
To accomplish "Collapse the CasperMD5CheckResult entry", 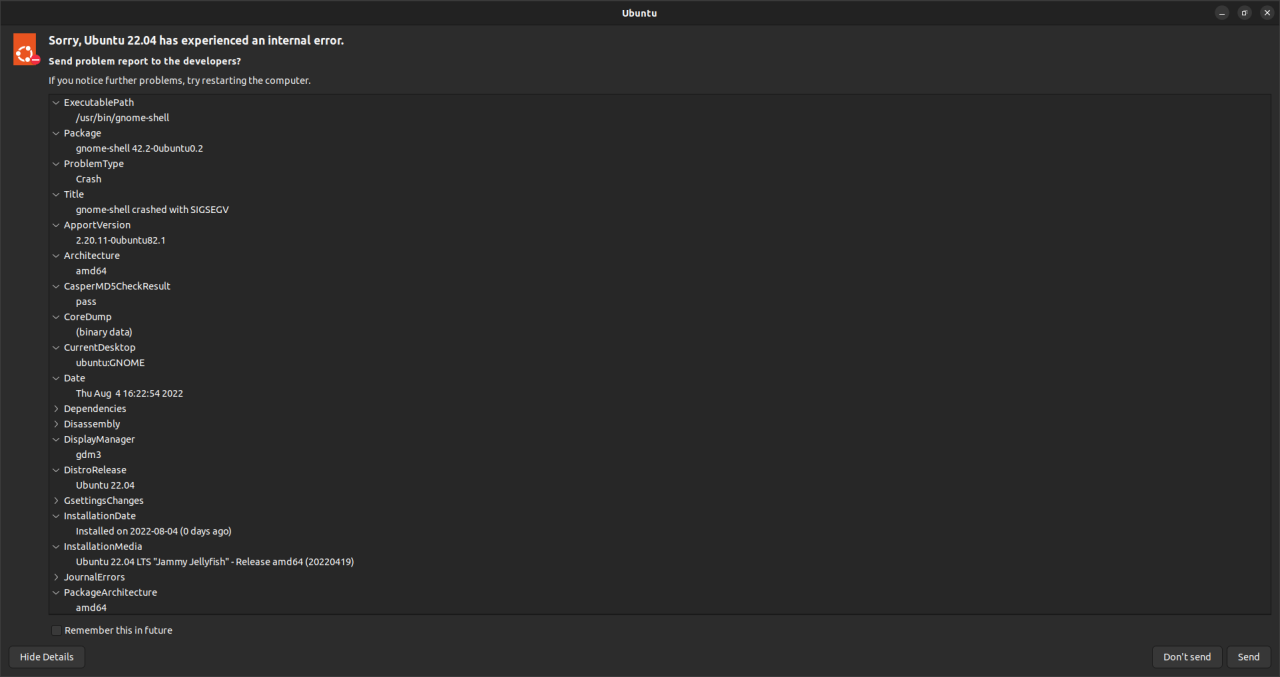I will point(55,286).
